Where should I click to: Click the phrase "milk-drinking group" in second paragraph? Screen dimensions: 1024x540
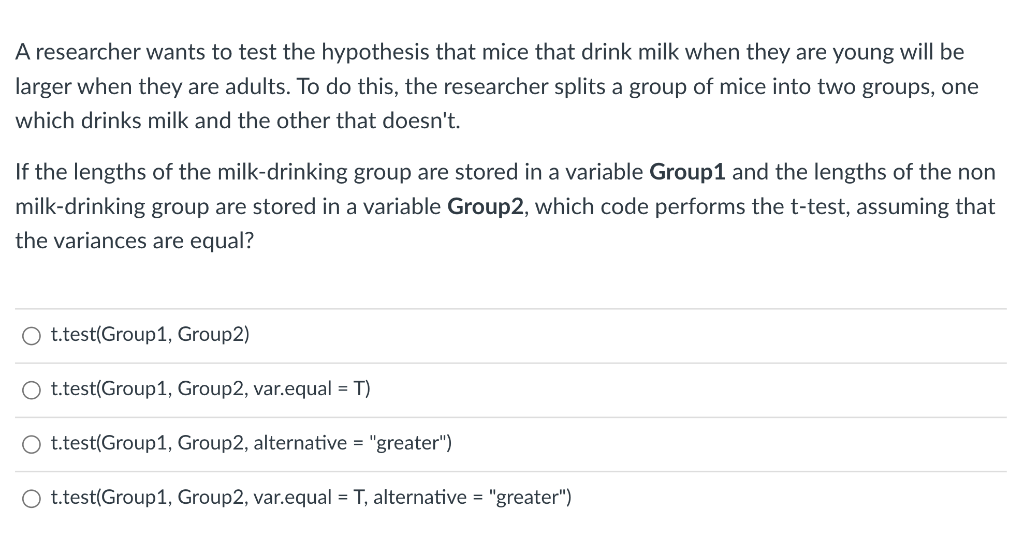281,172
